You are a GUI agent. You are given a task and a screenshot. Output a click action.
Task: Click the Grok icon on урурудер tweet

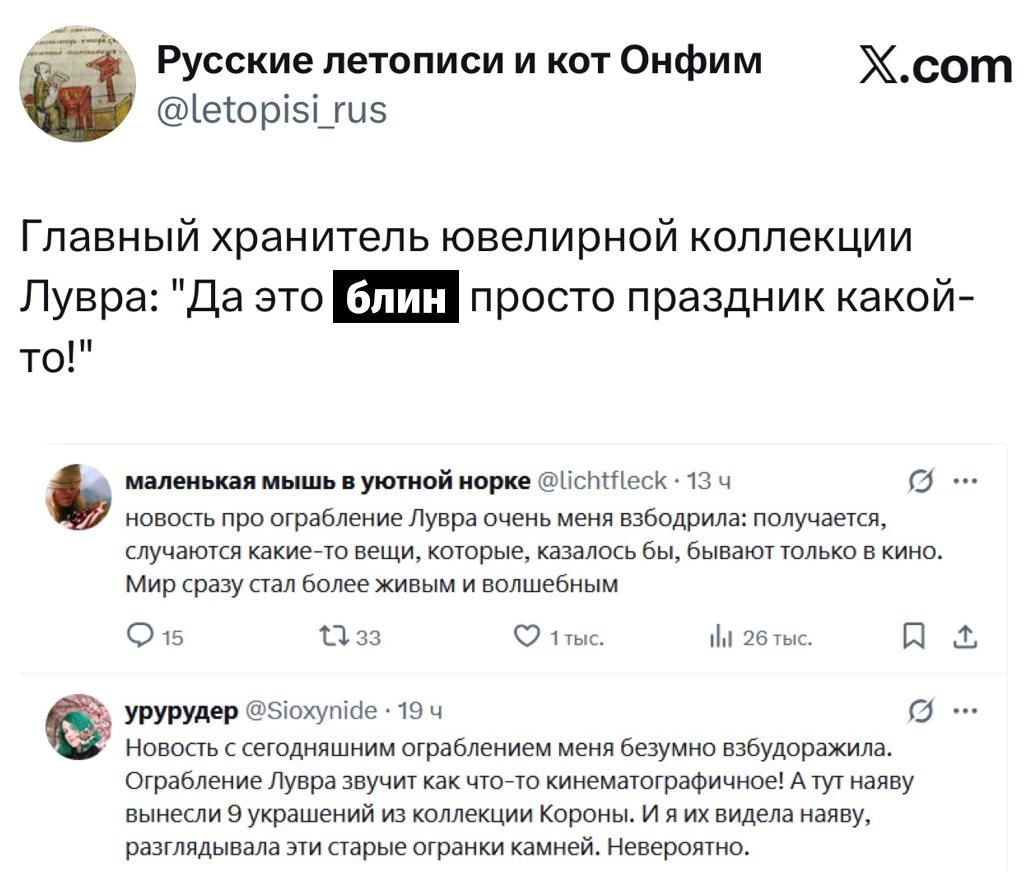(916, 712)
